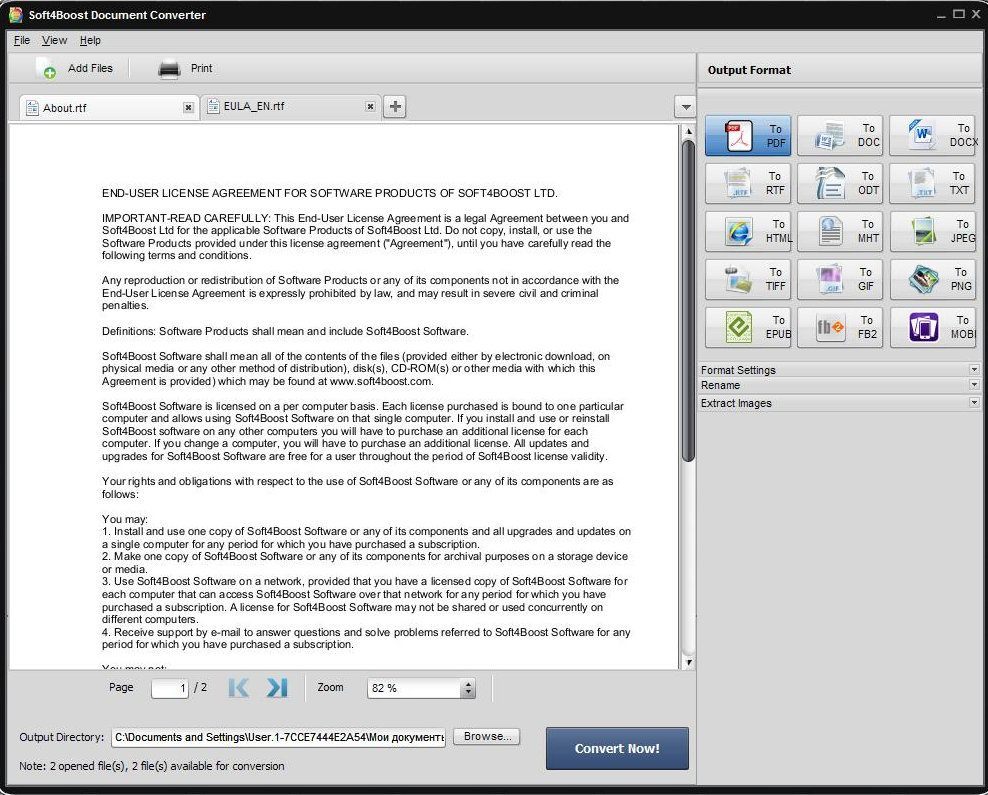Choose the To MOBI conversion format

(x=933, y=327)
